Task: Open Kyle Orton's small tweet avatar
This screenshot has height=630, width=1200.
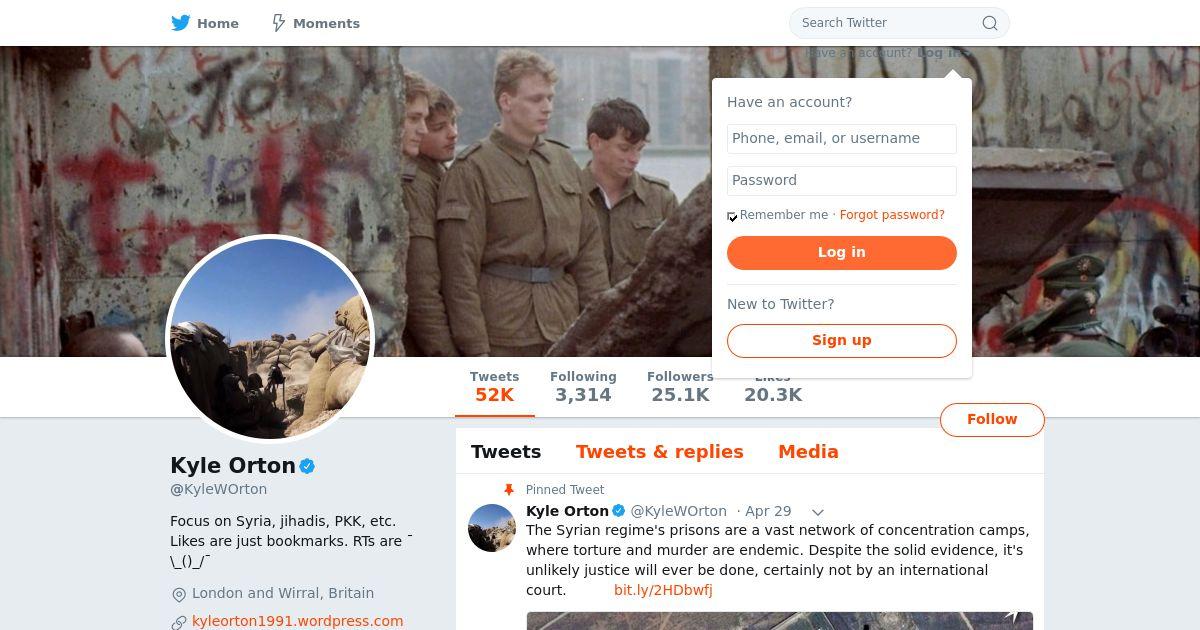Action: coord(492,528)
